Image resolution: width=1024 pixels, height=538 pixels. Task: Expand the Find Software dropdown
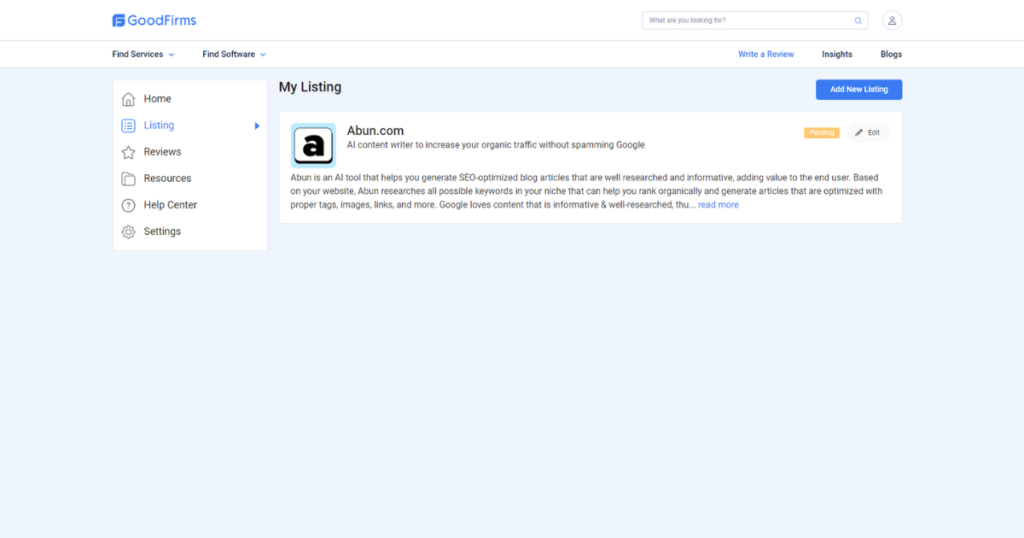(234, 54)
